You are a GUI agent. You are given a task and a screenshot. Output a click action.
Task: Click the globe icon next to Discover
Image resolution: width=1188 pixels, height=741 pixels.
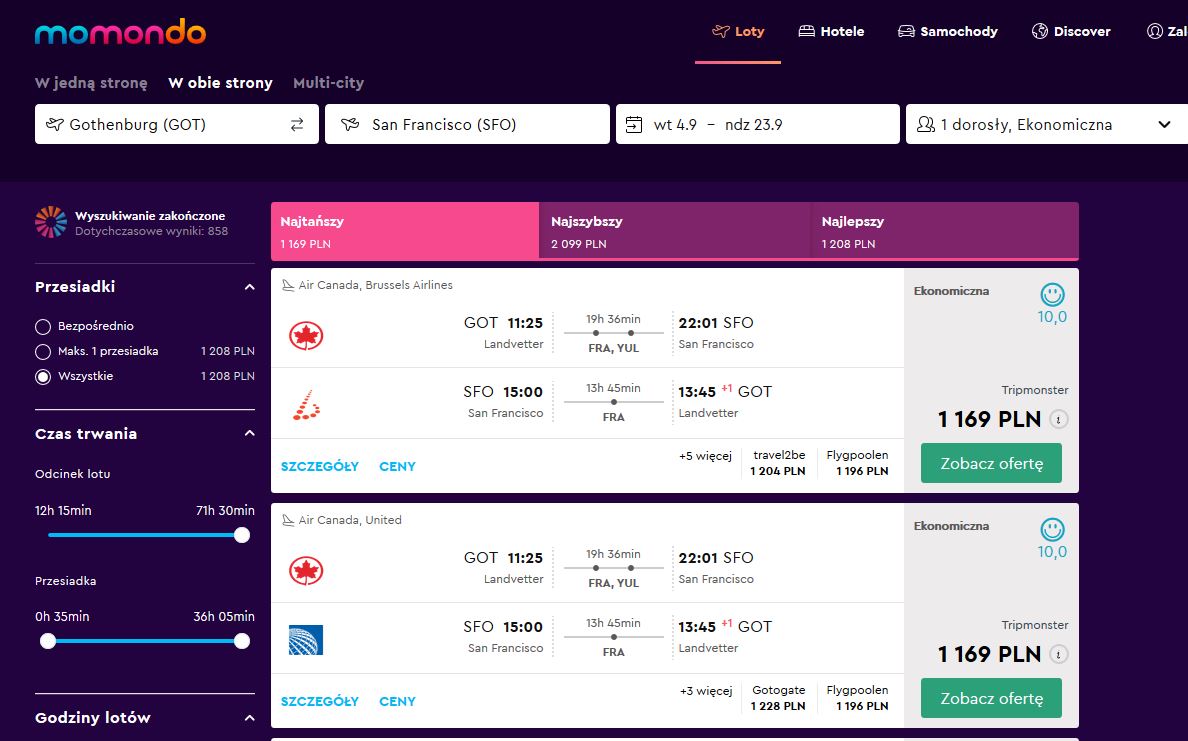coord(1040,31)
